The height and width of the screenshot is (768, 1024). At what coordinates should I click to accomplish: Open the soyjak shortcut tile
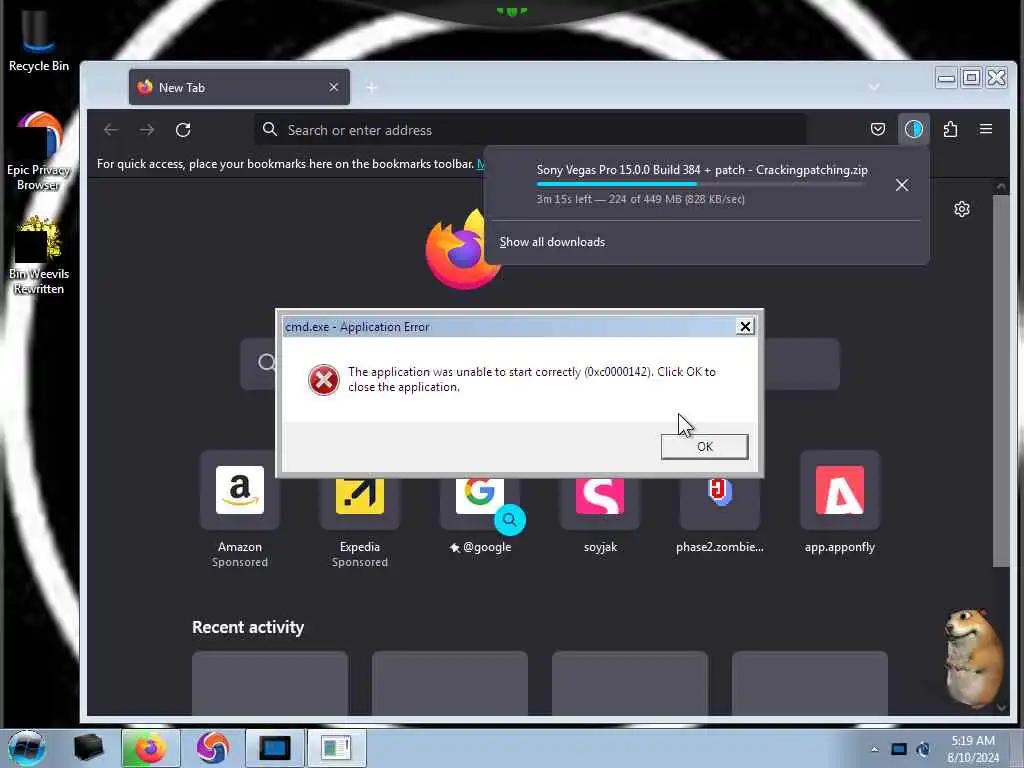[x=600, y=503]
